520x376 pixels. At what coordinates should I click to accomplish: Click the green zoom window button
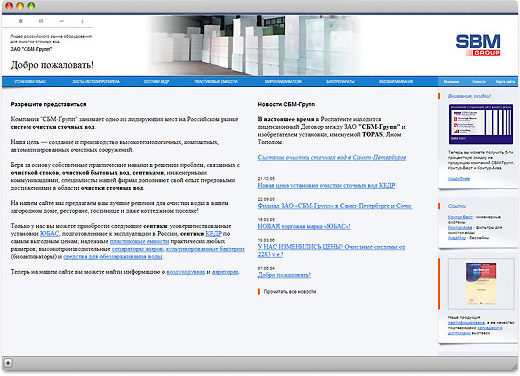point(31,6)
